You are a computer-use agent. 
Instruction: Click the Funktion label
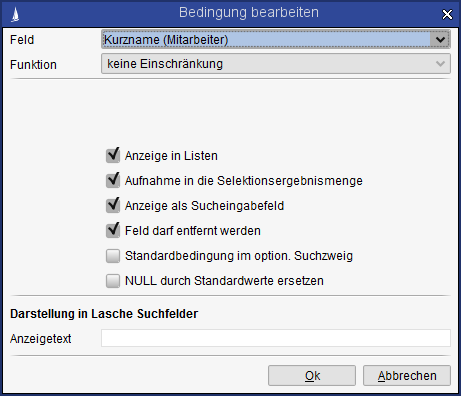(x=33, y=65)
